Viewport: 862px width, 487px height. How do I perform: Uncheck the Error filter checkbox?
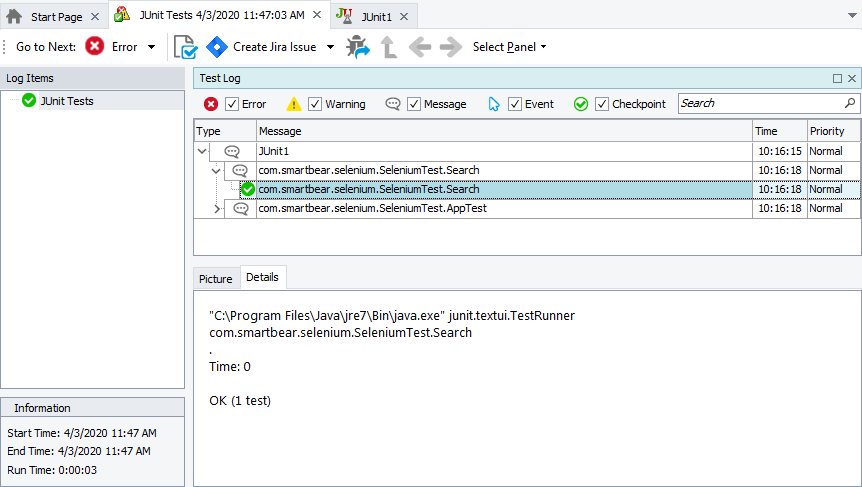click(x=232, y=104)
